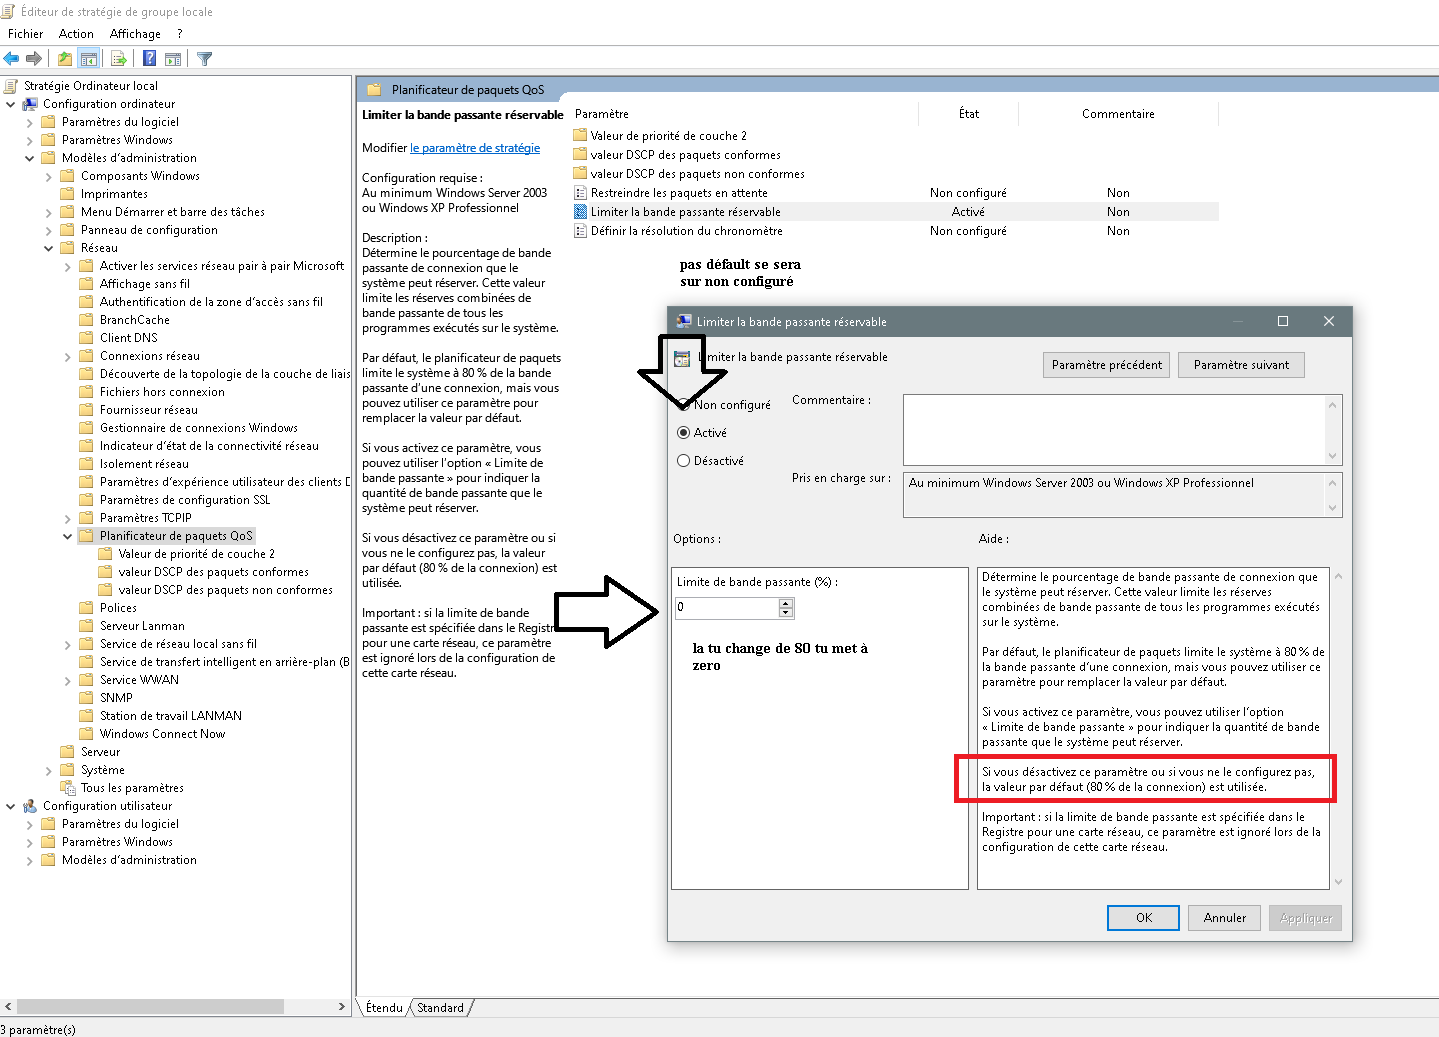Screen dimensions: 1439x1037
Task: Select the Désactivé radio button
Action: coord(684,461)
